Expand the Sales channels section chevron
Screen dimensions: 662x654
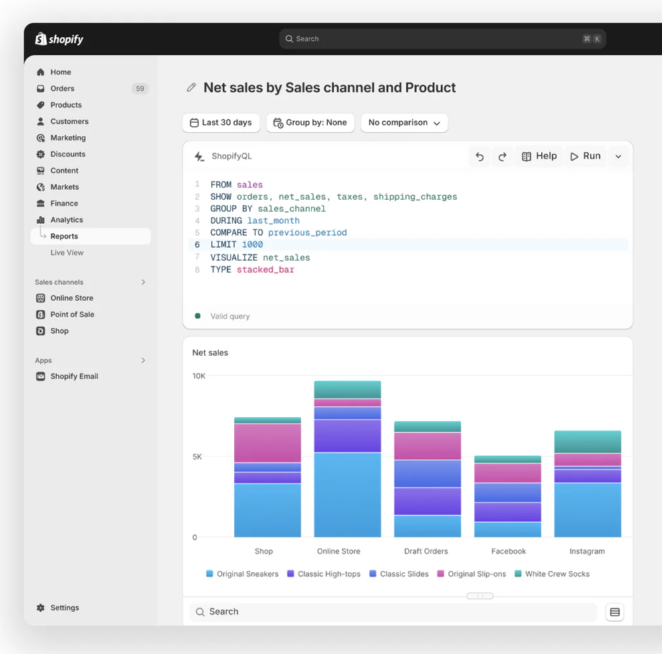pyautogui.click(x=143, y=282)
